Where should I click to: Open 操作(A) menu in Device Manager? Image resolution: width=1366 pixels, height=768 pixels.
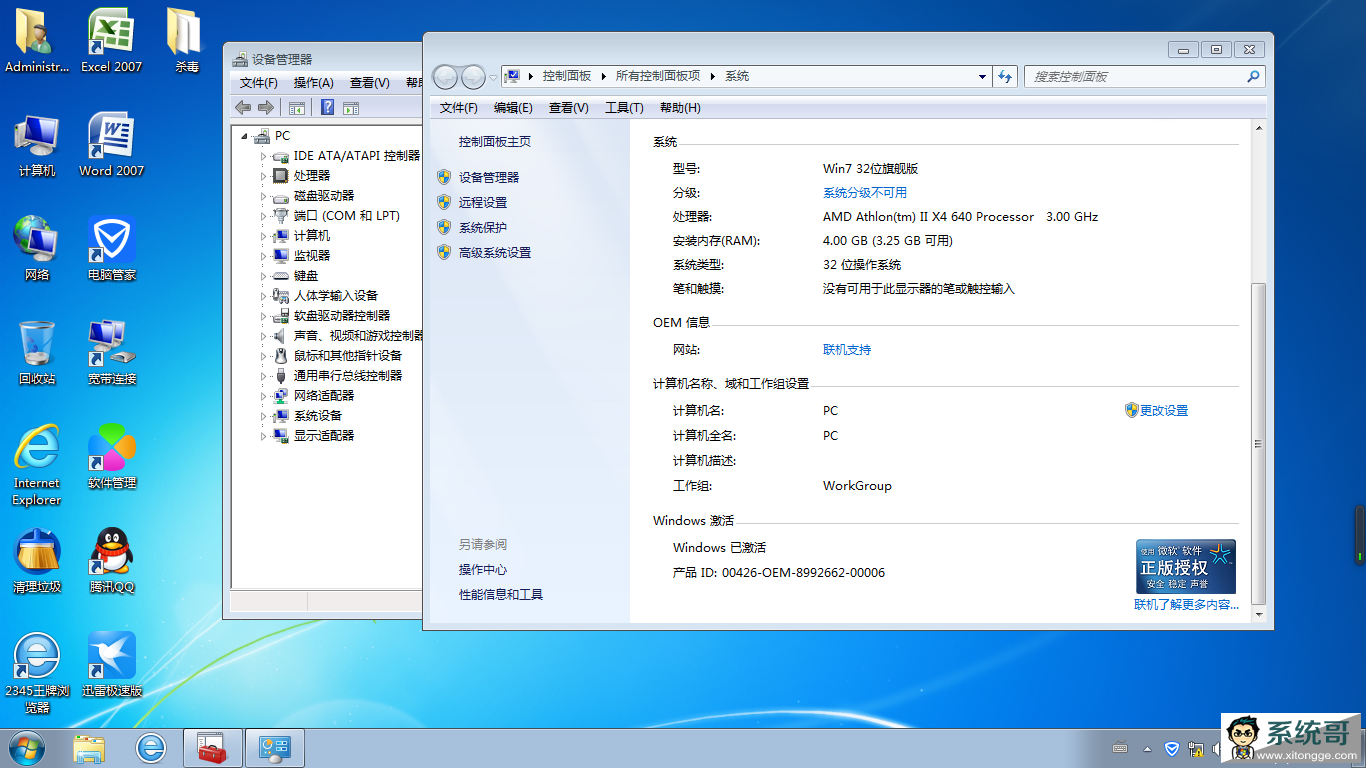pos(314,83)
